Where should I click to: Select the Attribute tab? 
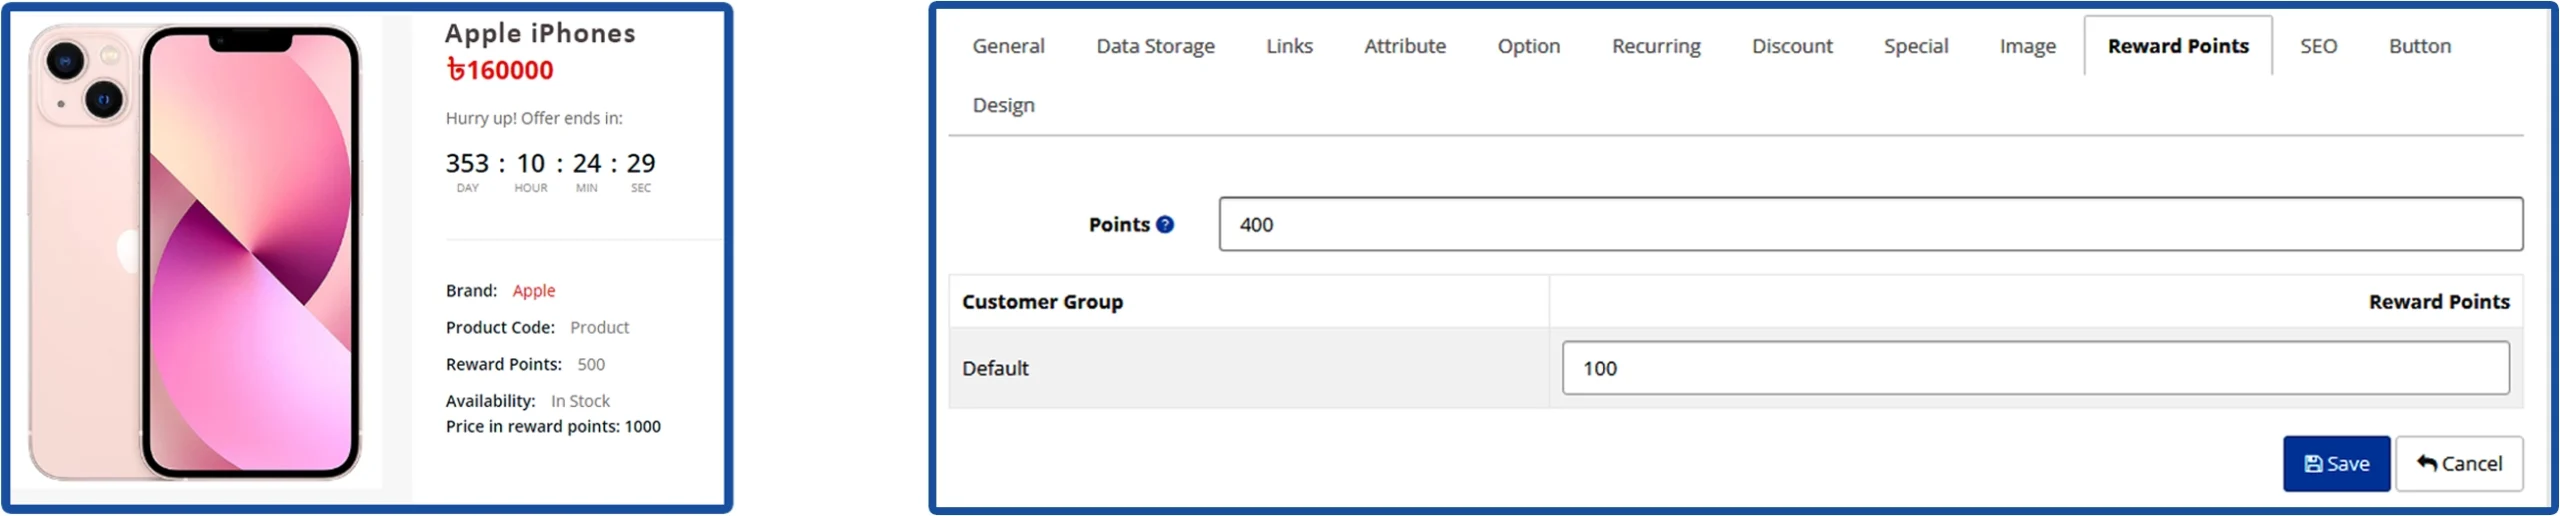(1404, 46)
